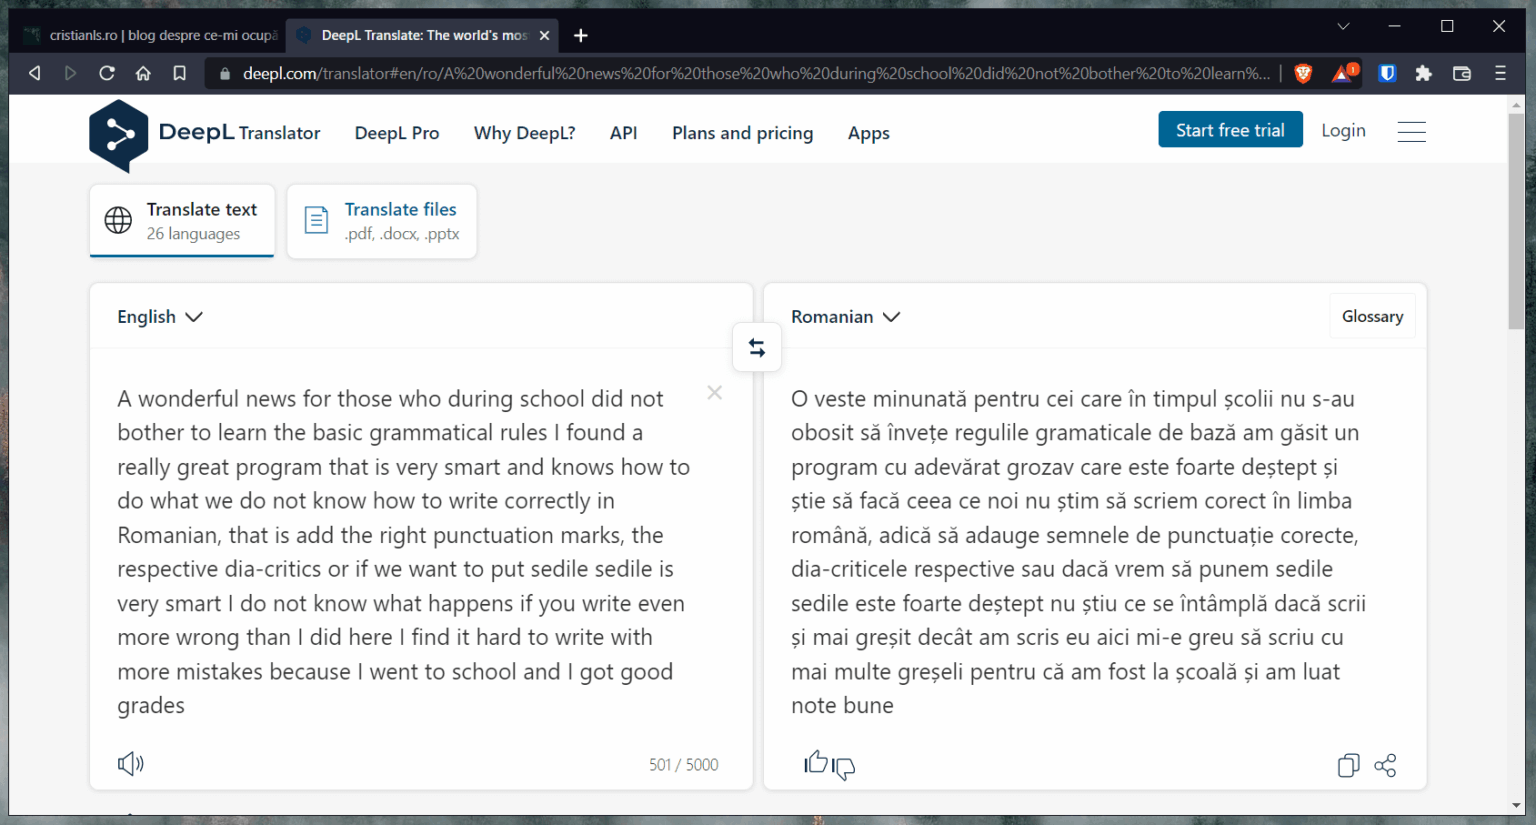1536x825 pixels.
Task: Click the Start free trial button
Action: (1230, 130)
